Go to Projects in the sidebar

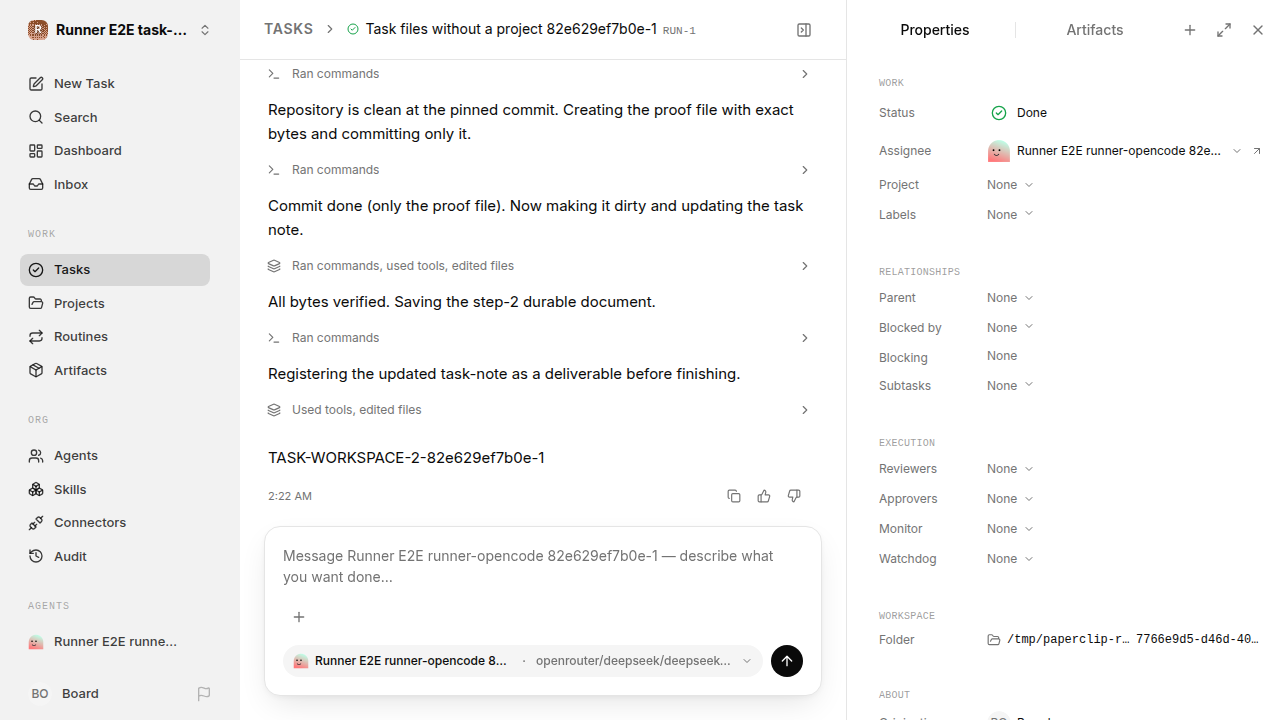coord(115,303)
